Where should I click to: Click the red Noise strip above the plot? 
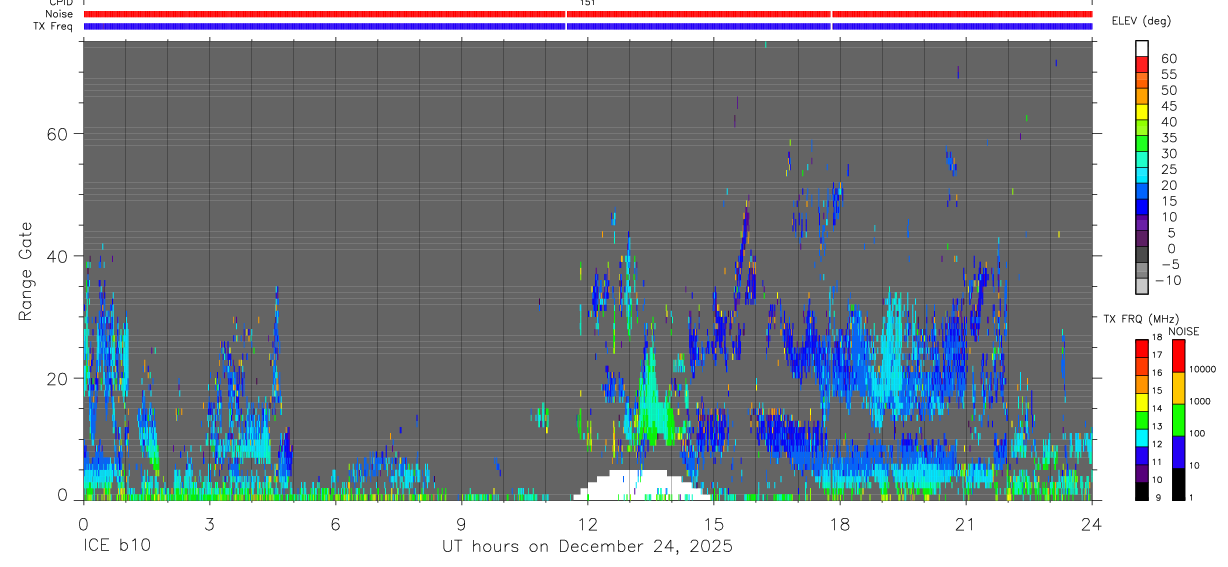coord(588,14)
